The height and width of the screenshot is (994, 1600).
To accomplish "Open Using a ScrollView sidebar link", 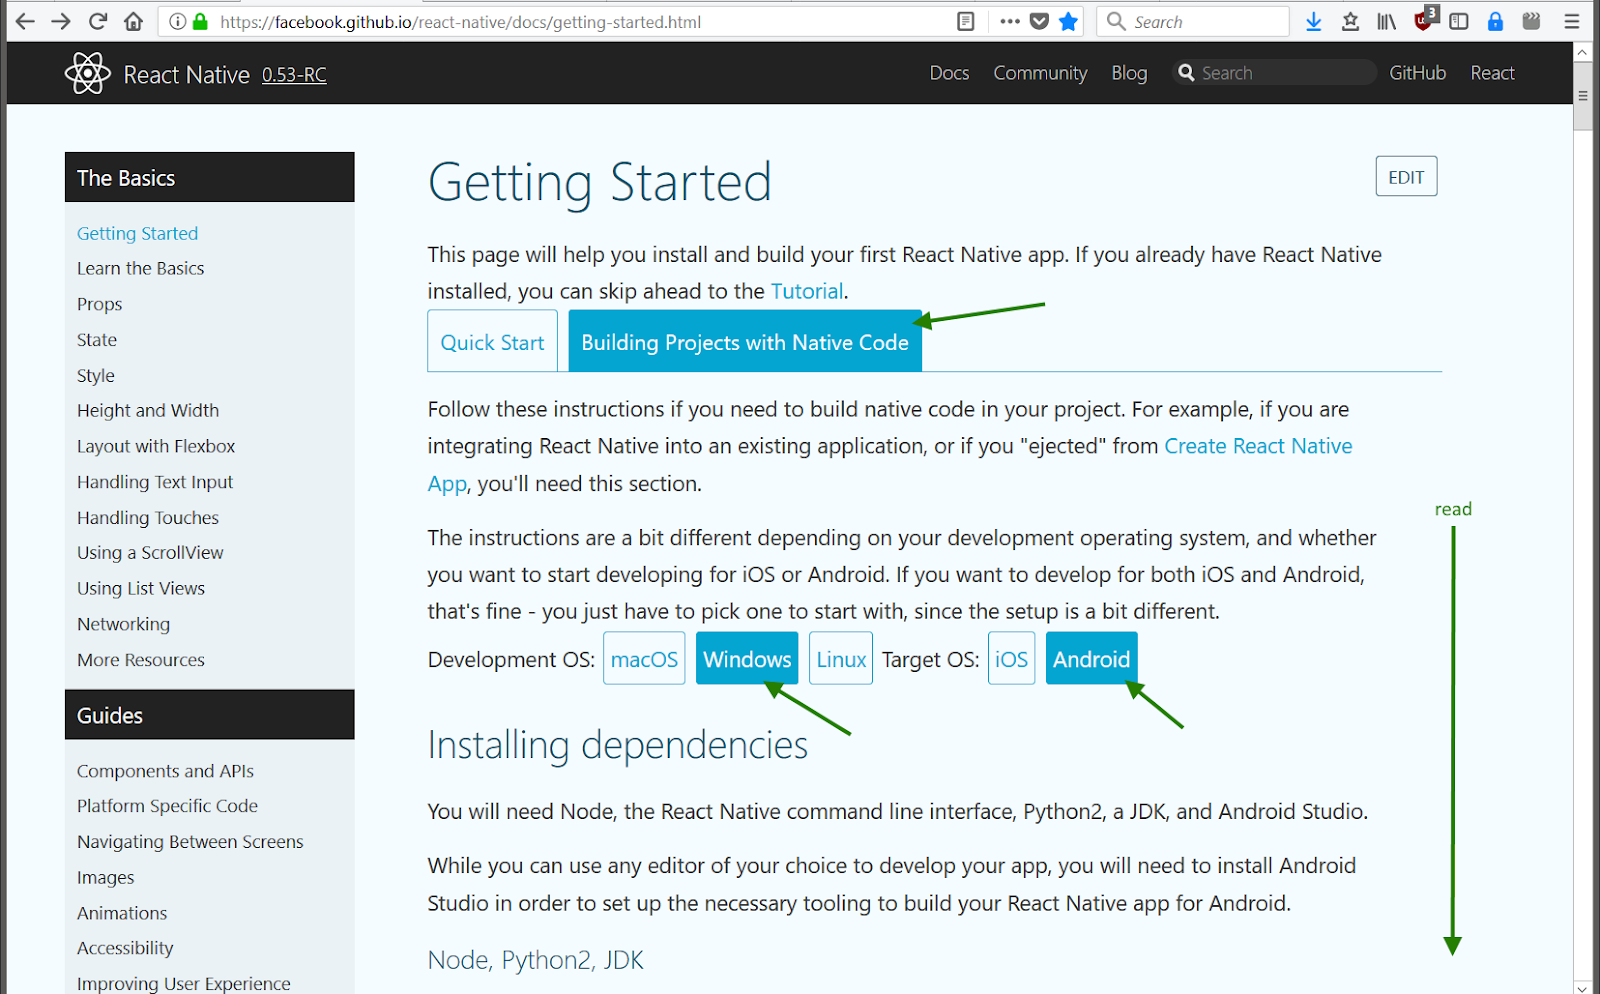I will (x=150, y=553).
